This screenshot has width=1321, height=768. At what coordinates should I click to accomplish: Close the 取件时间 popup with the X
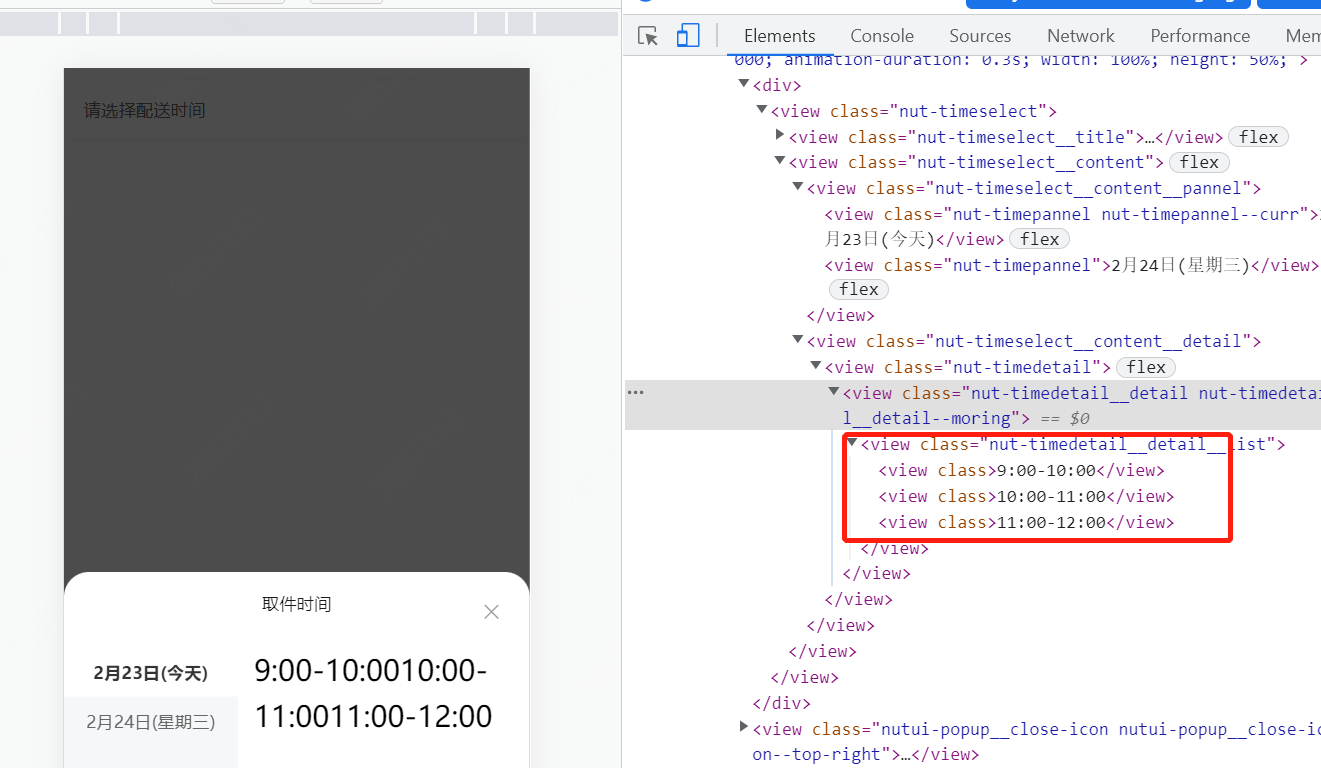coord(491,612)
